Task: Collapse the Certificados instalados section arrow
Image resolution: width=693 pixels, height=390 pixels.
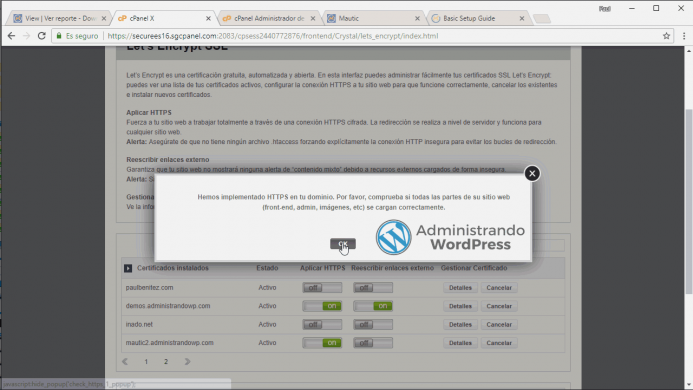Action: coord(128,268)
